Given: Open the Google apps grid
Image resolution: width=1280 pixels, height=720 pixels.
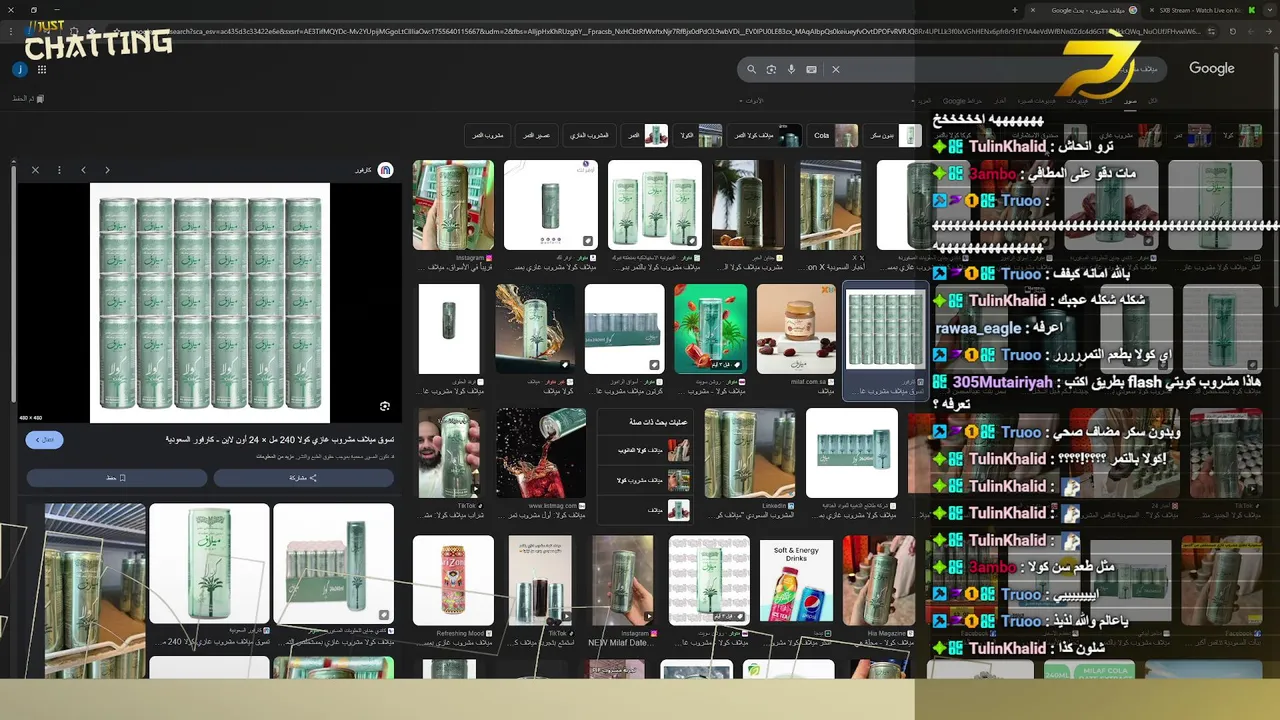Looking at the screenshot, I should pyautogui.click(x=42, y=69).
